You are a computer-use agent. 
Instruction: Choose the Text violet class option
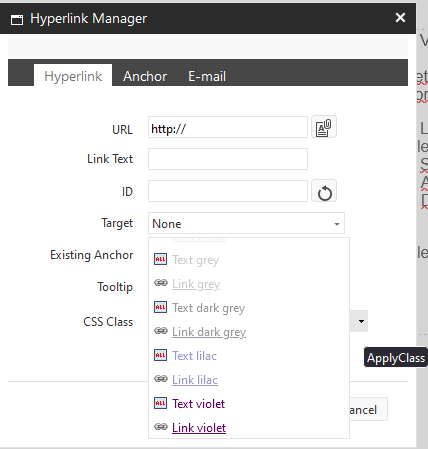(x=199, y=404)
